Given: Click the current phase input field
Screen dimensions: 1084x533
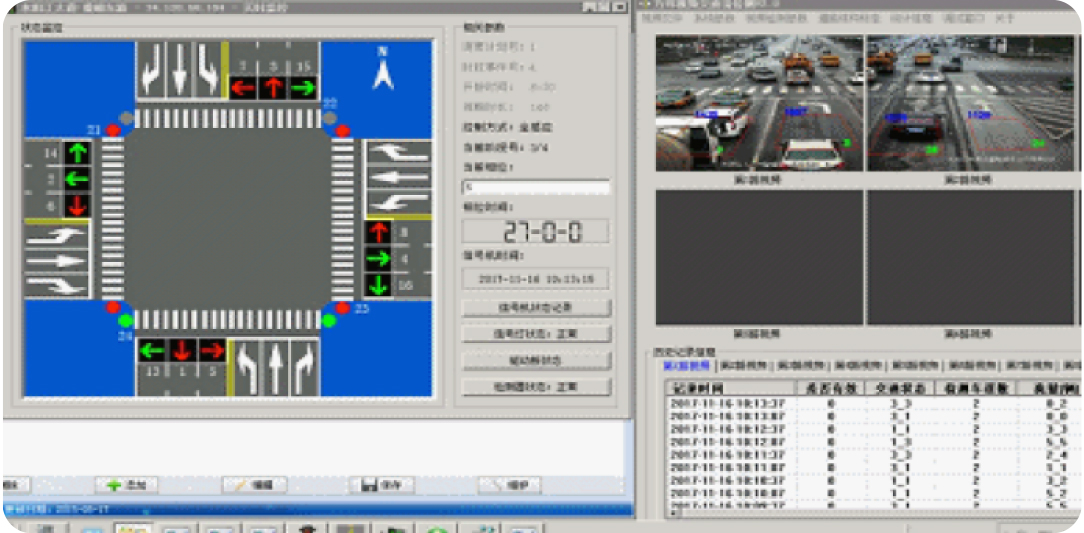Looking at the screenshot, I should [535, 187].
